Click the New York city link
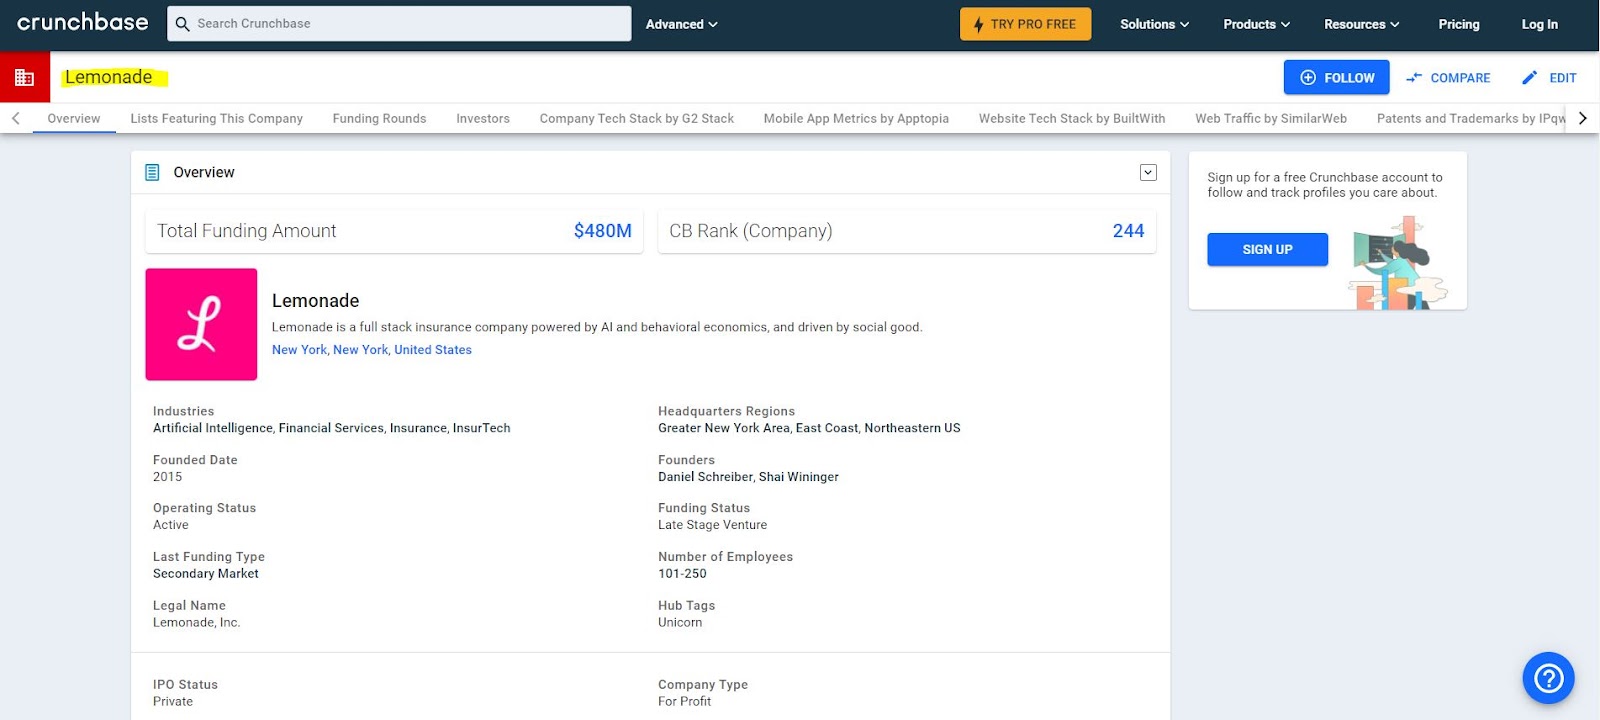 click(299, 350)
